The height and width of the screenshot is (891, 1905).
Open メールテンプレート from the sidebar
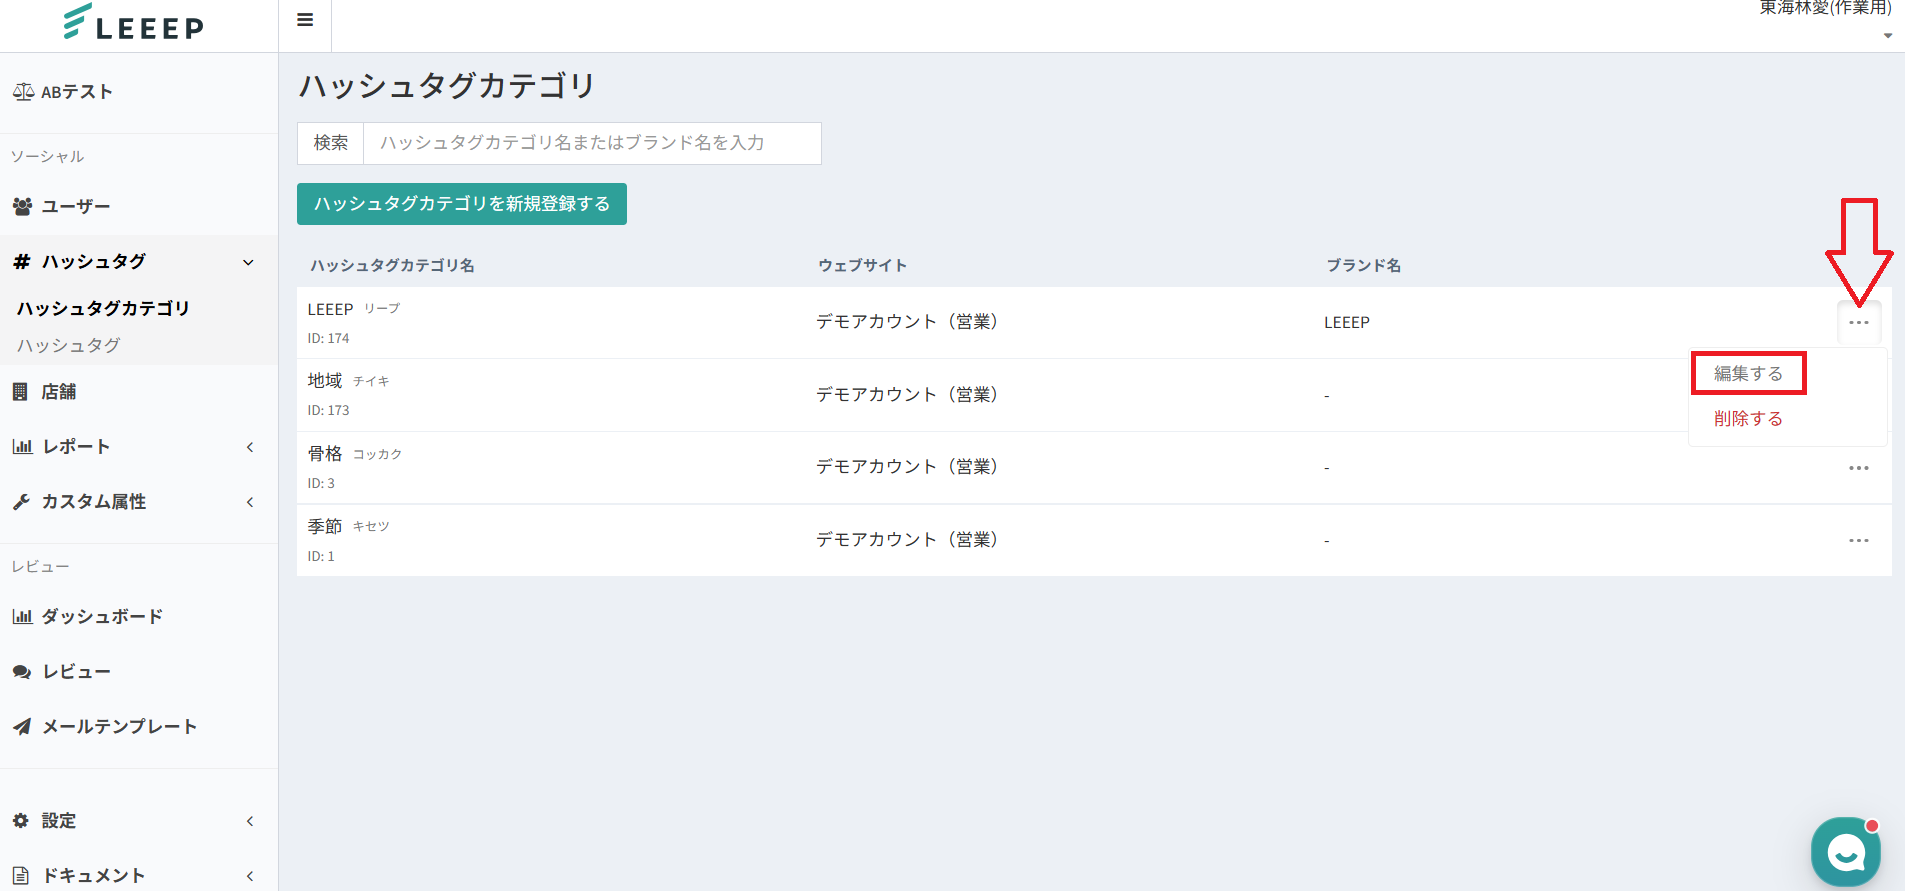pos(118,727)
